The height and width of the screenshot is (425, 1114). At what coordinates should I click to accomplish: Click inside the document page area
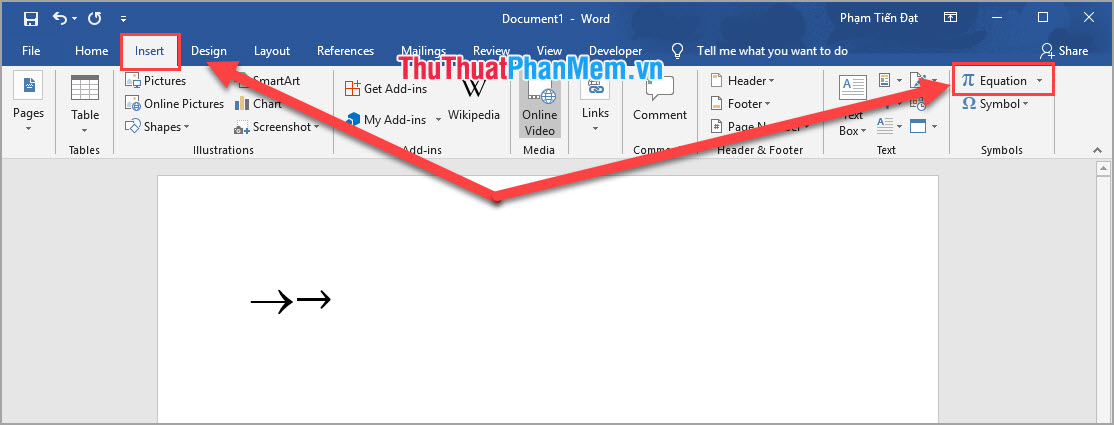click(547, 350)
